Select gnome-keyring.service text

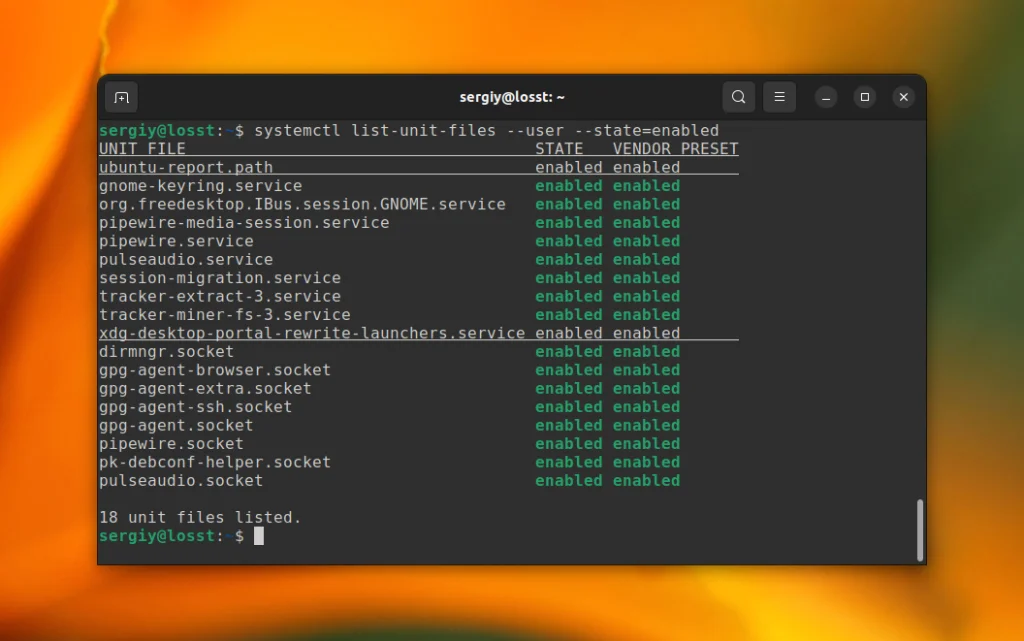200,185
